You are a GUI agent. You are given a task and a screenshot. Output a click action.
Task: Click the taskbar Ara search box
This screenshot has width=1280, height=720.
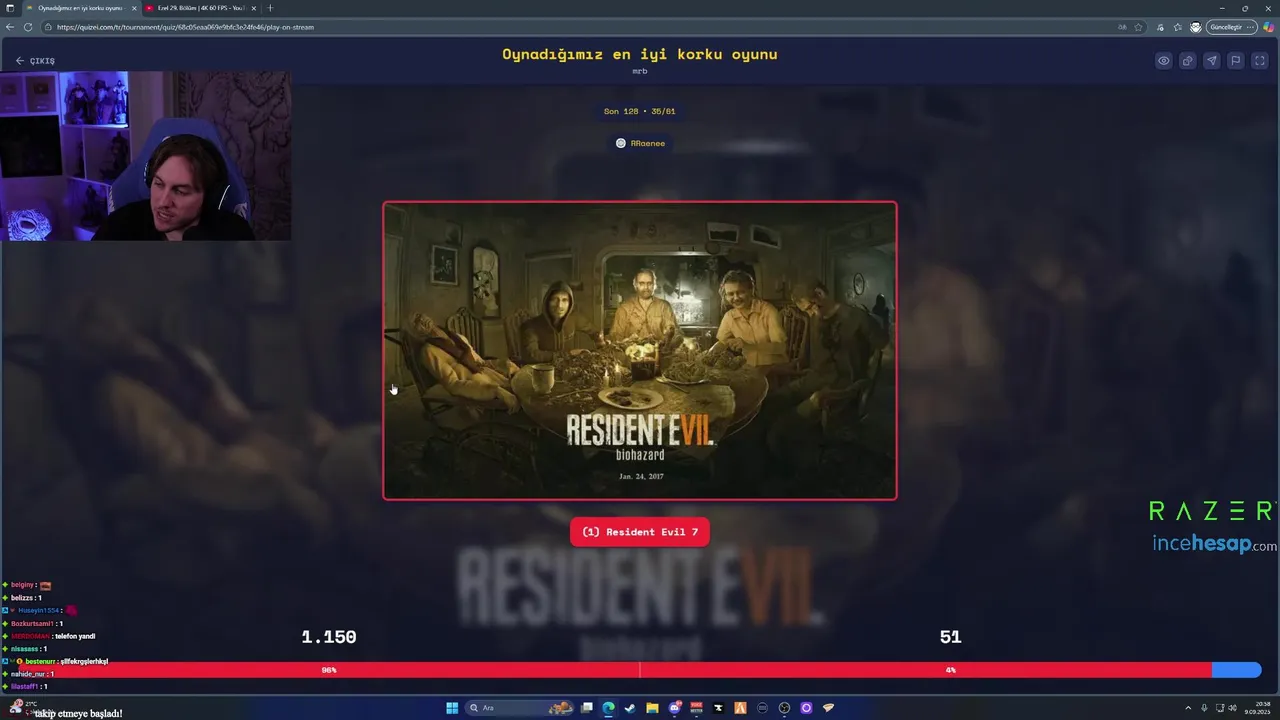click(520, 708)
